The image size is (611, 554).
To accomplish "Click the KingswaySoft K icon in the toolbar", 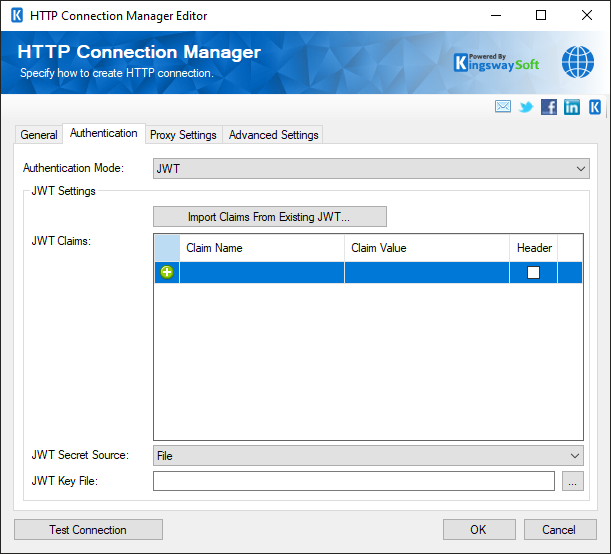I will (x=595, y=107).
